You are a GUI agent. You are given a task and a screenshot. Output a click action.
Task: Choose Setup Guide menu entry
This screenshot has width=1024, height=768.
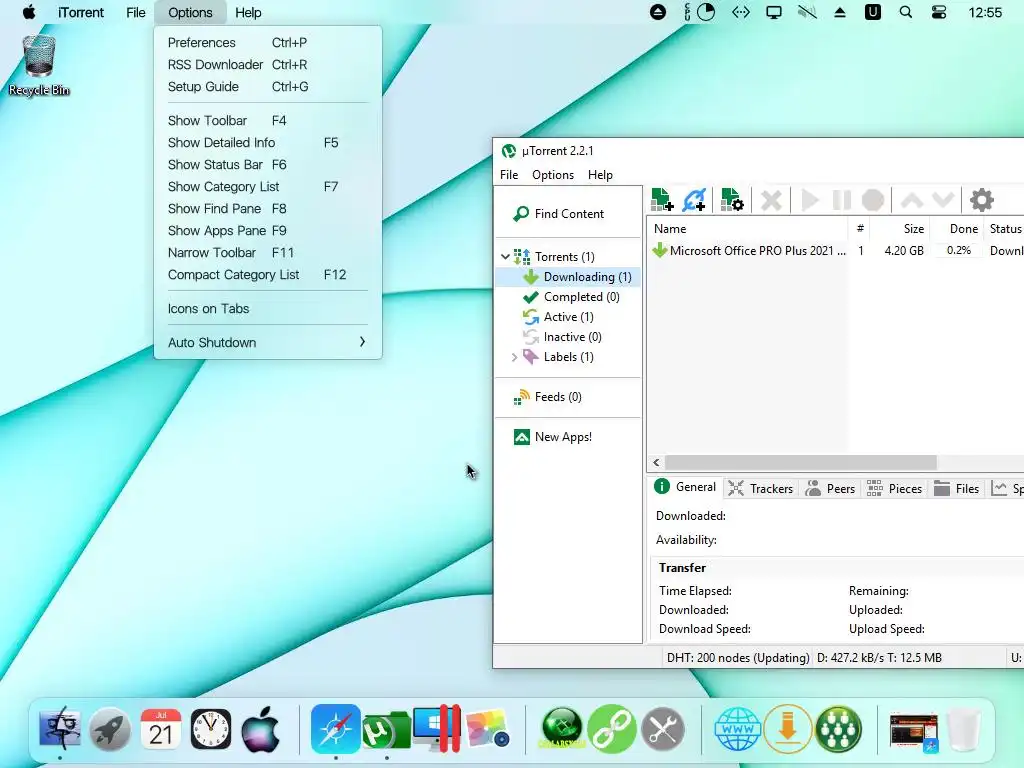tap(268, 87)
